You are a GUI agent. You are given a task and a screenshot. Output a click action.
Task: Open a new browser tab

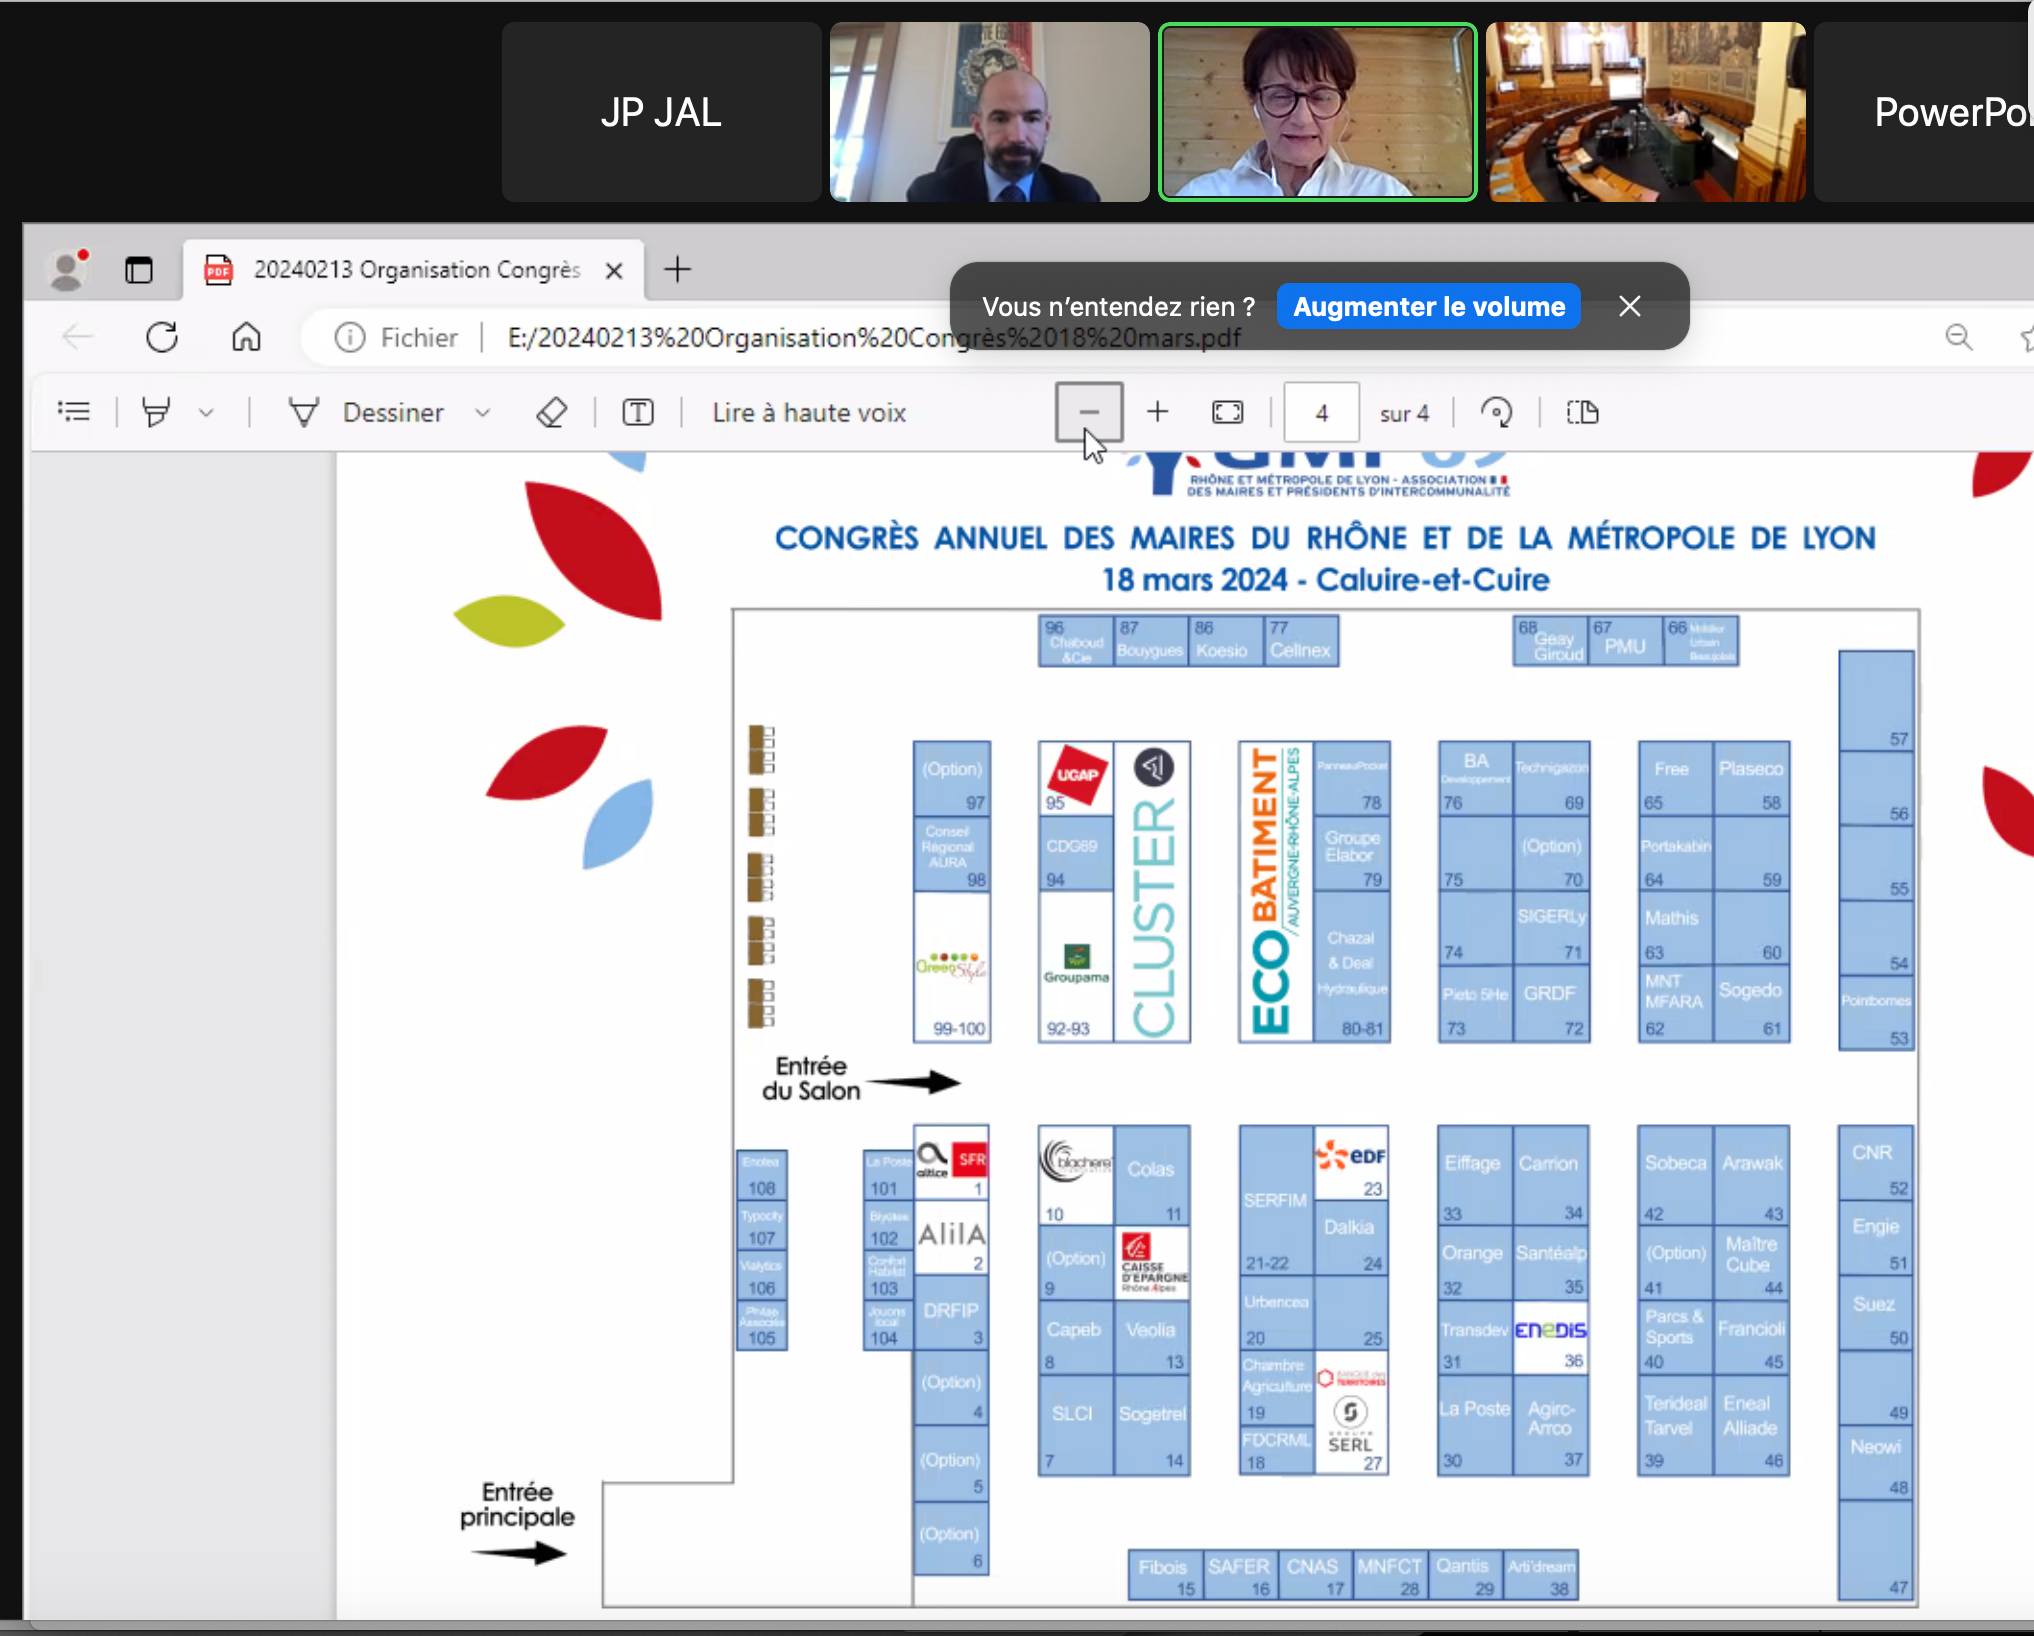(677, 269)
